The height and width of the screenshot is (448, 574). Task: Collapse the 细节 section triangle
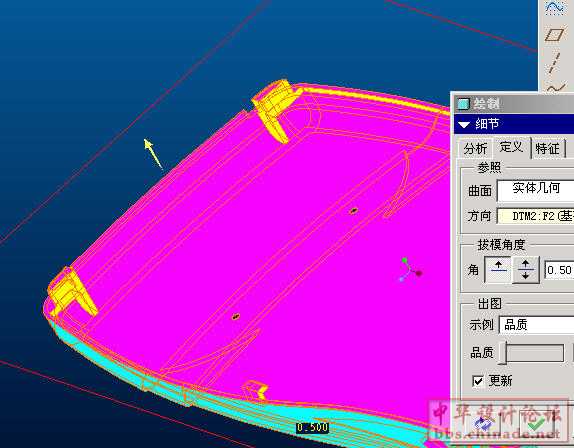coord(464,124)
